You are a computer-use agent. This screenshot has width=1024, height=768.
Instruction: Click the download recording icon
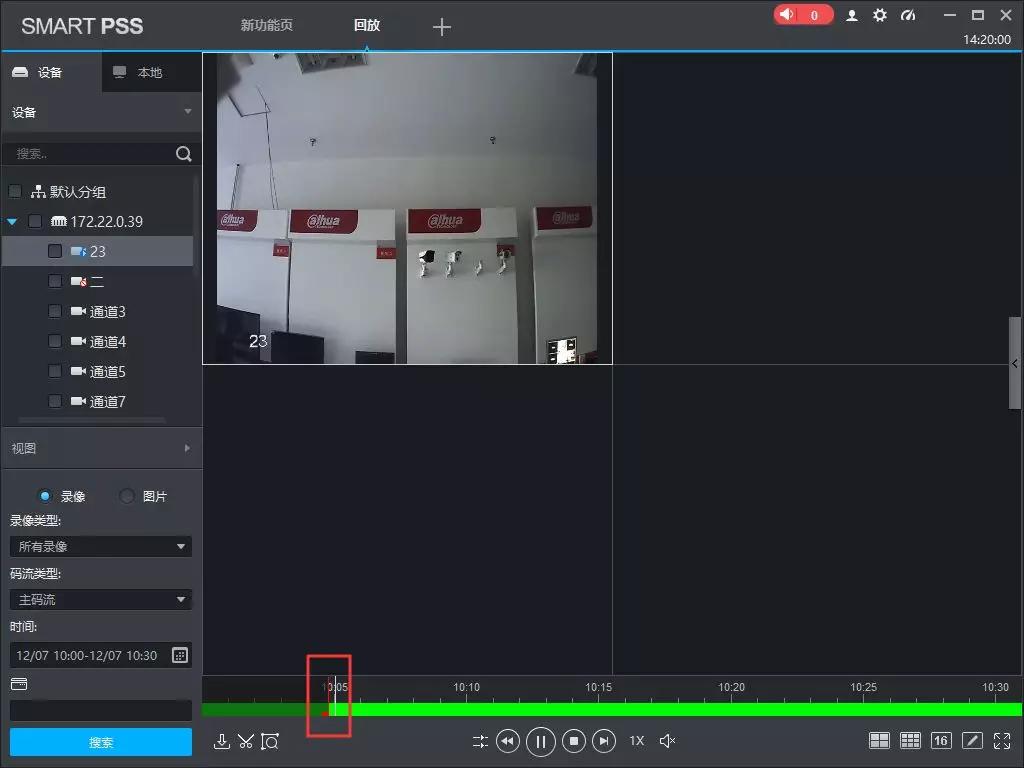tap(222, 741)
